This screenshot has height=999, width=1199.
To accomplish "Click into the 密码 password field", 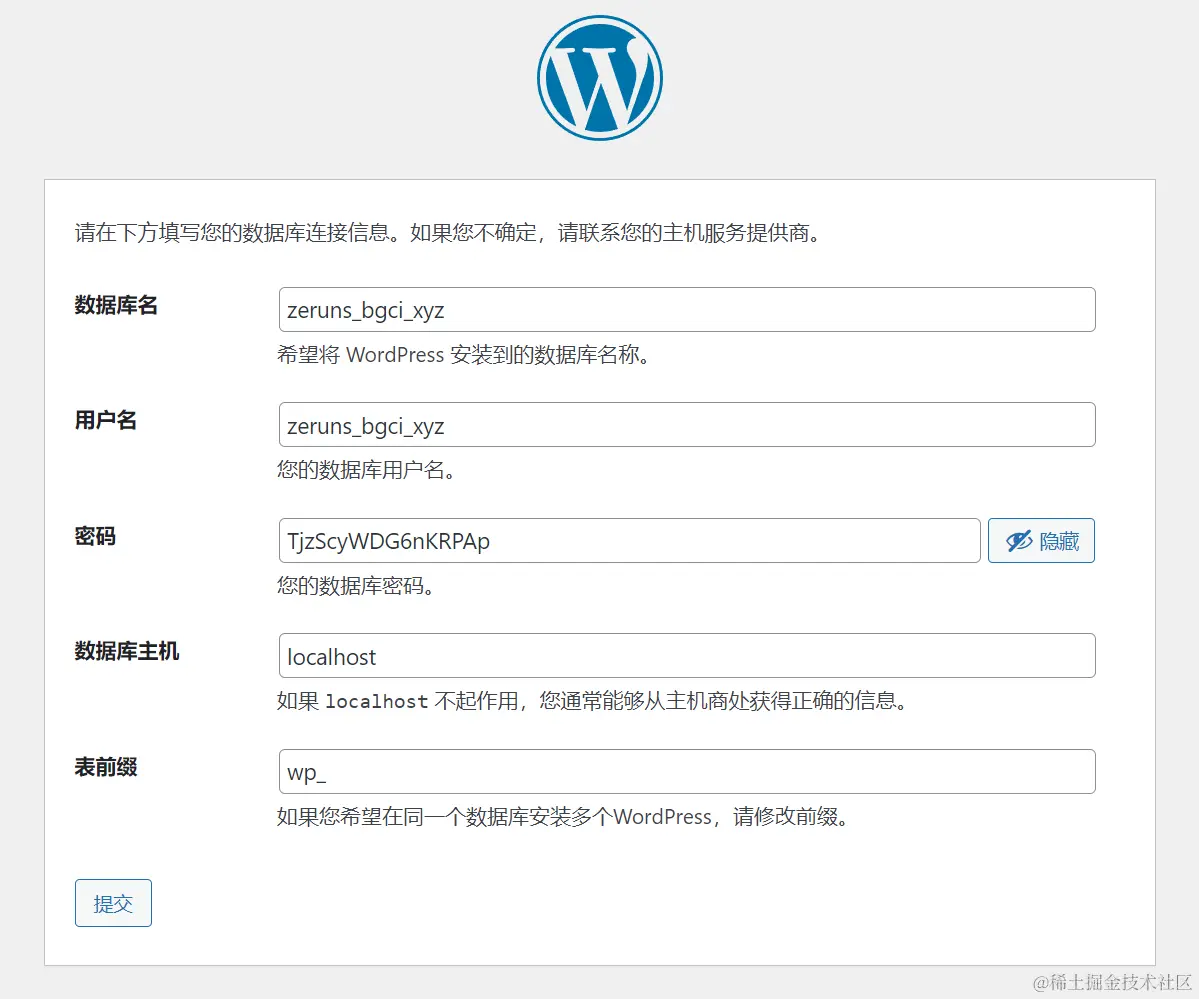I will coord(629,541).
